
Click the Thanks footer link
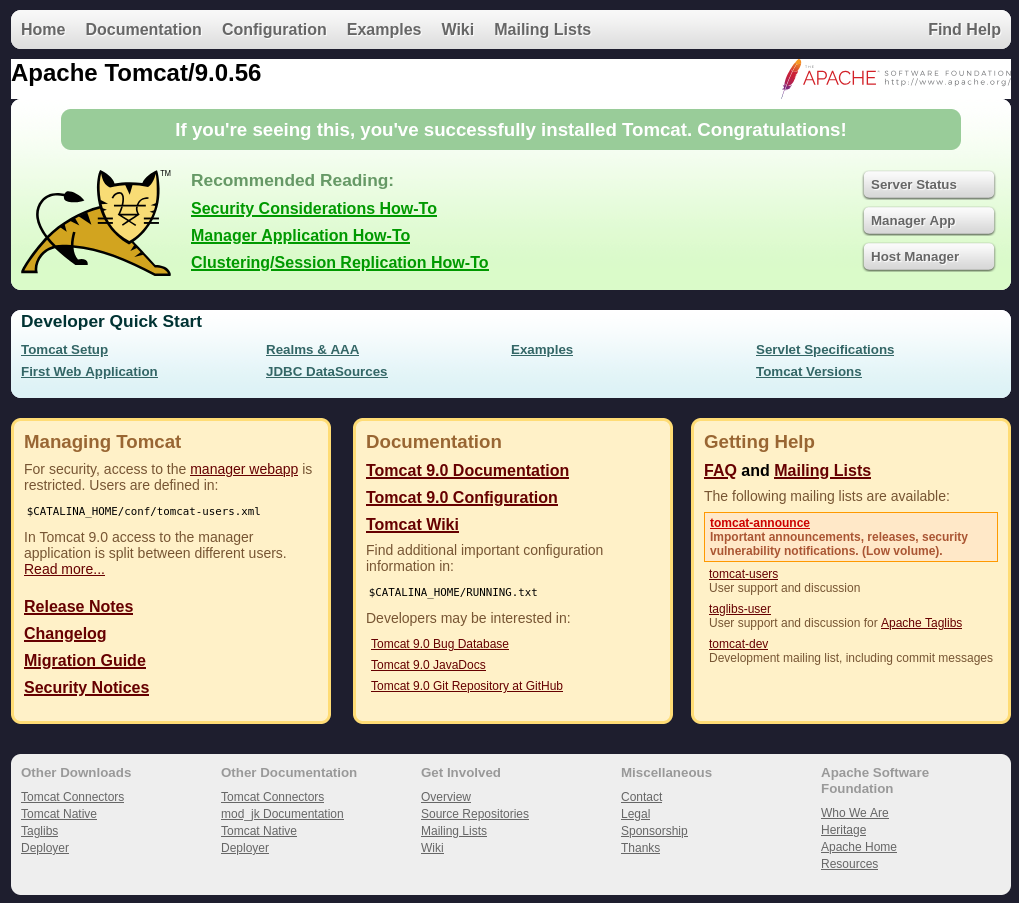(640, 848)
